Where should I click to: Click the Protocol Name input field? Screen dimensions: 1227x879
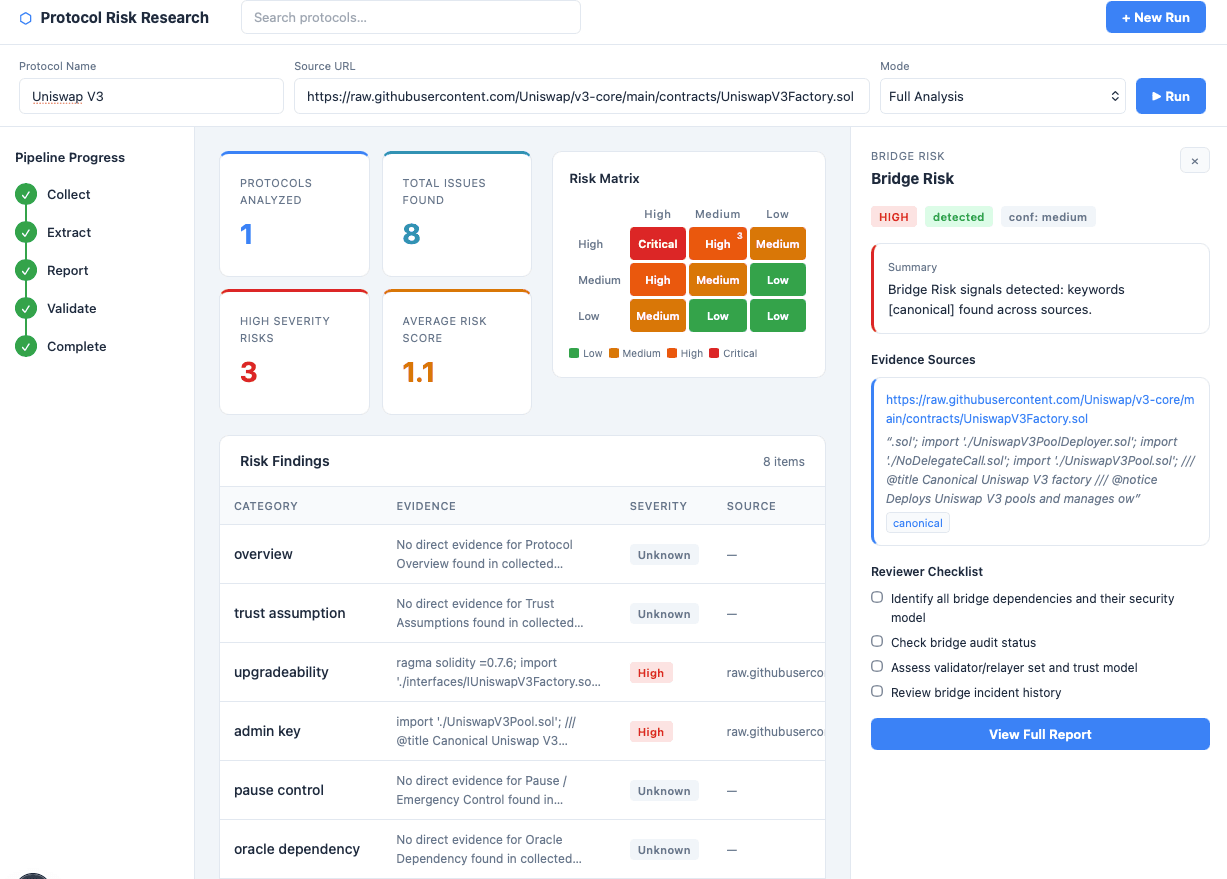click(x=151, y=96)
